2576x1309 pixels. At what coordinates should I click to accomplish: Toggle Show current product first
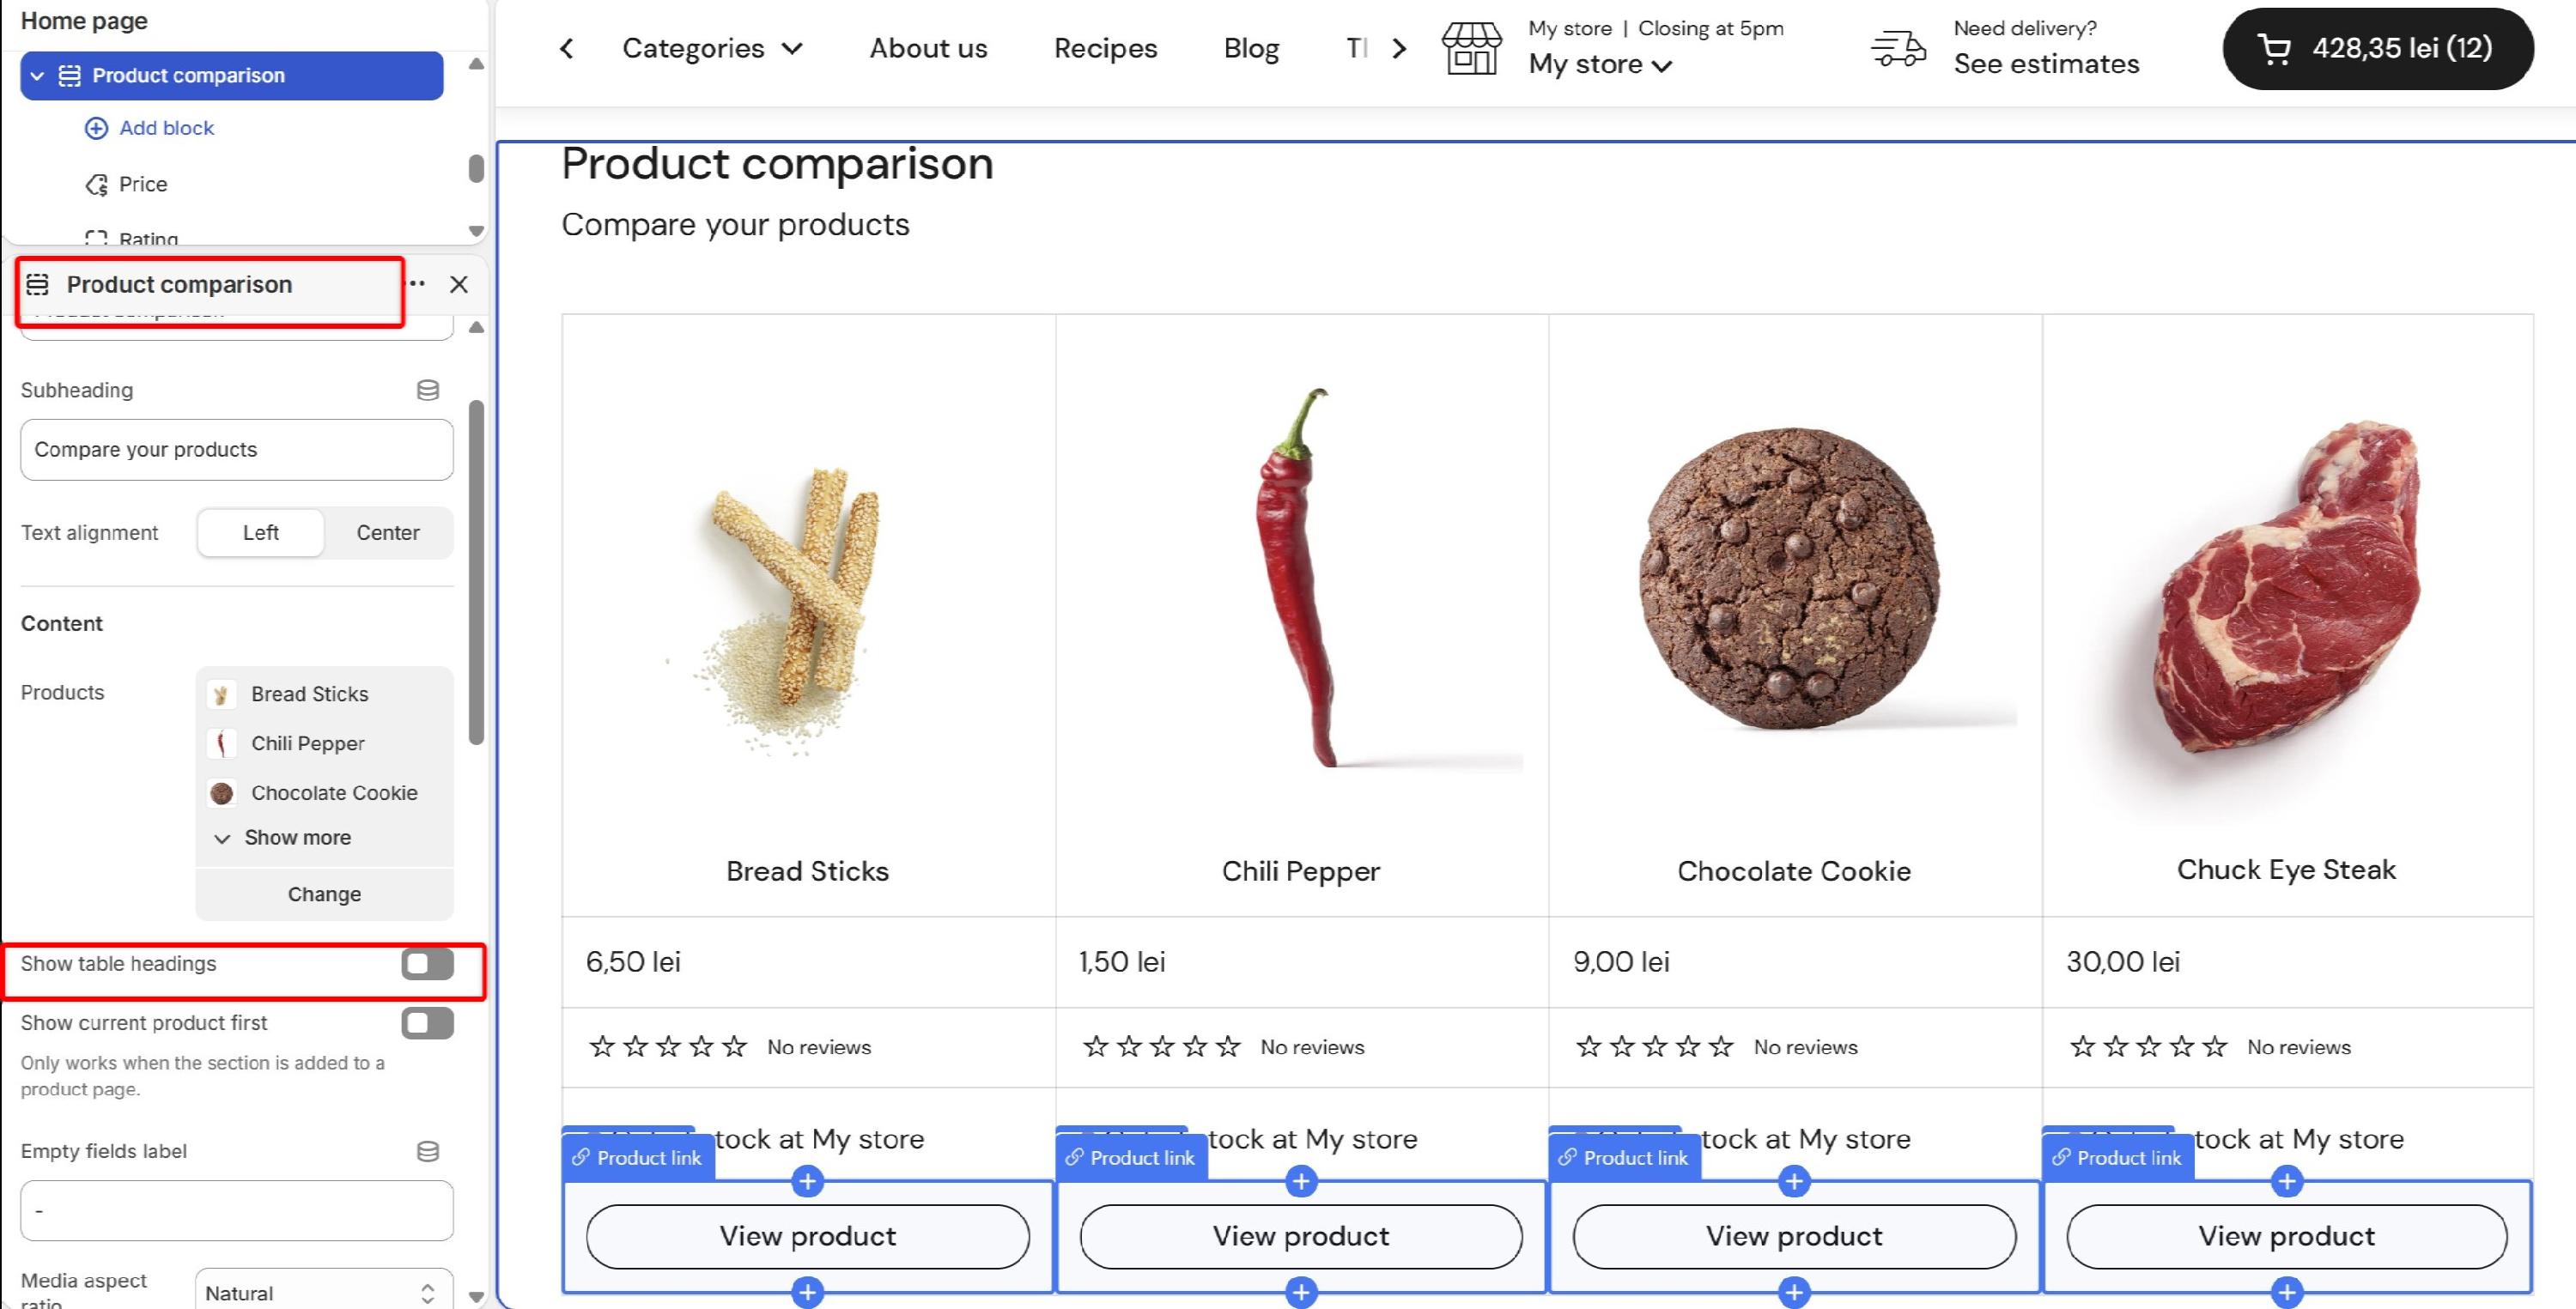coord(427,1023)
